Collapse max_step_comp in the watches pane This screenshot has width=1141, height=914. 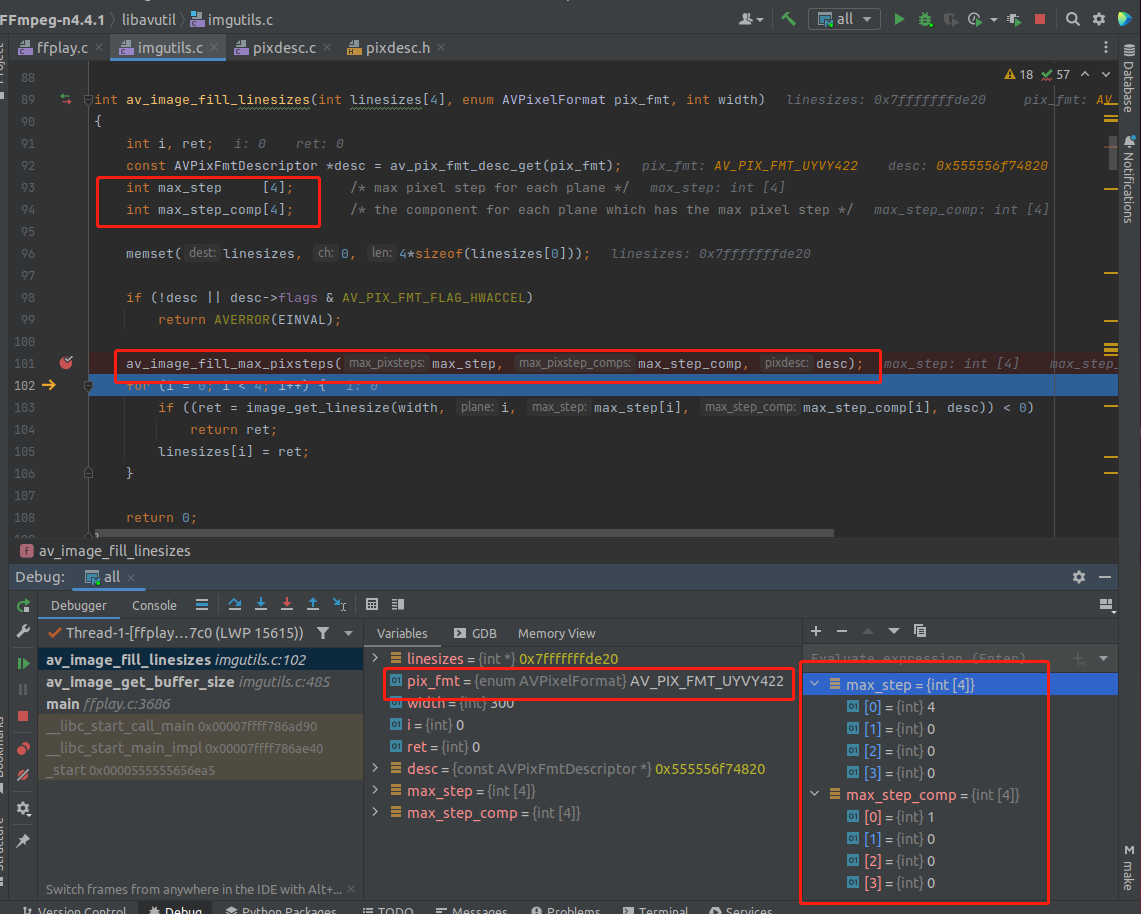point(816,795)
